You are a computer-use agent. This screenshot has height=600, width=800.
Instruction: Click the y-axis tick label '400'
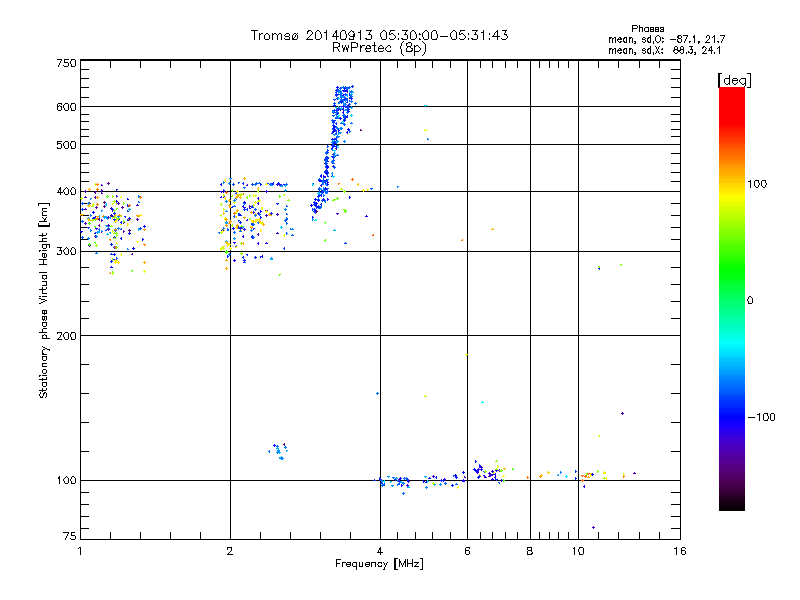(67, 191)
